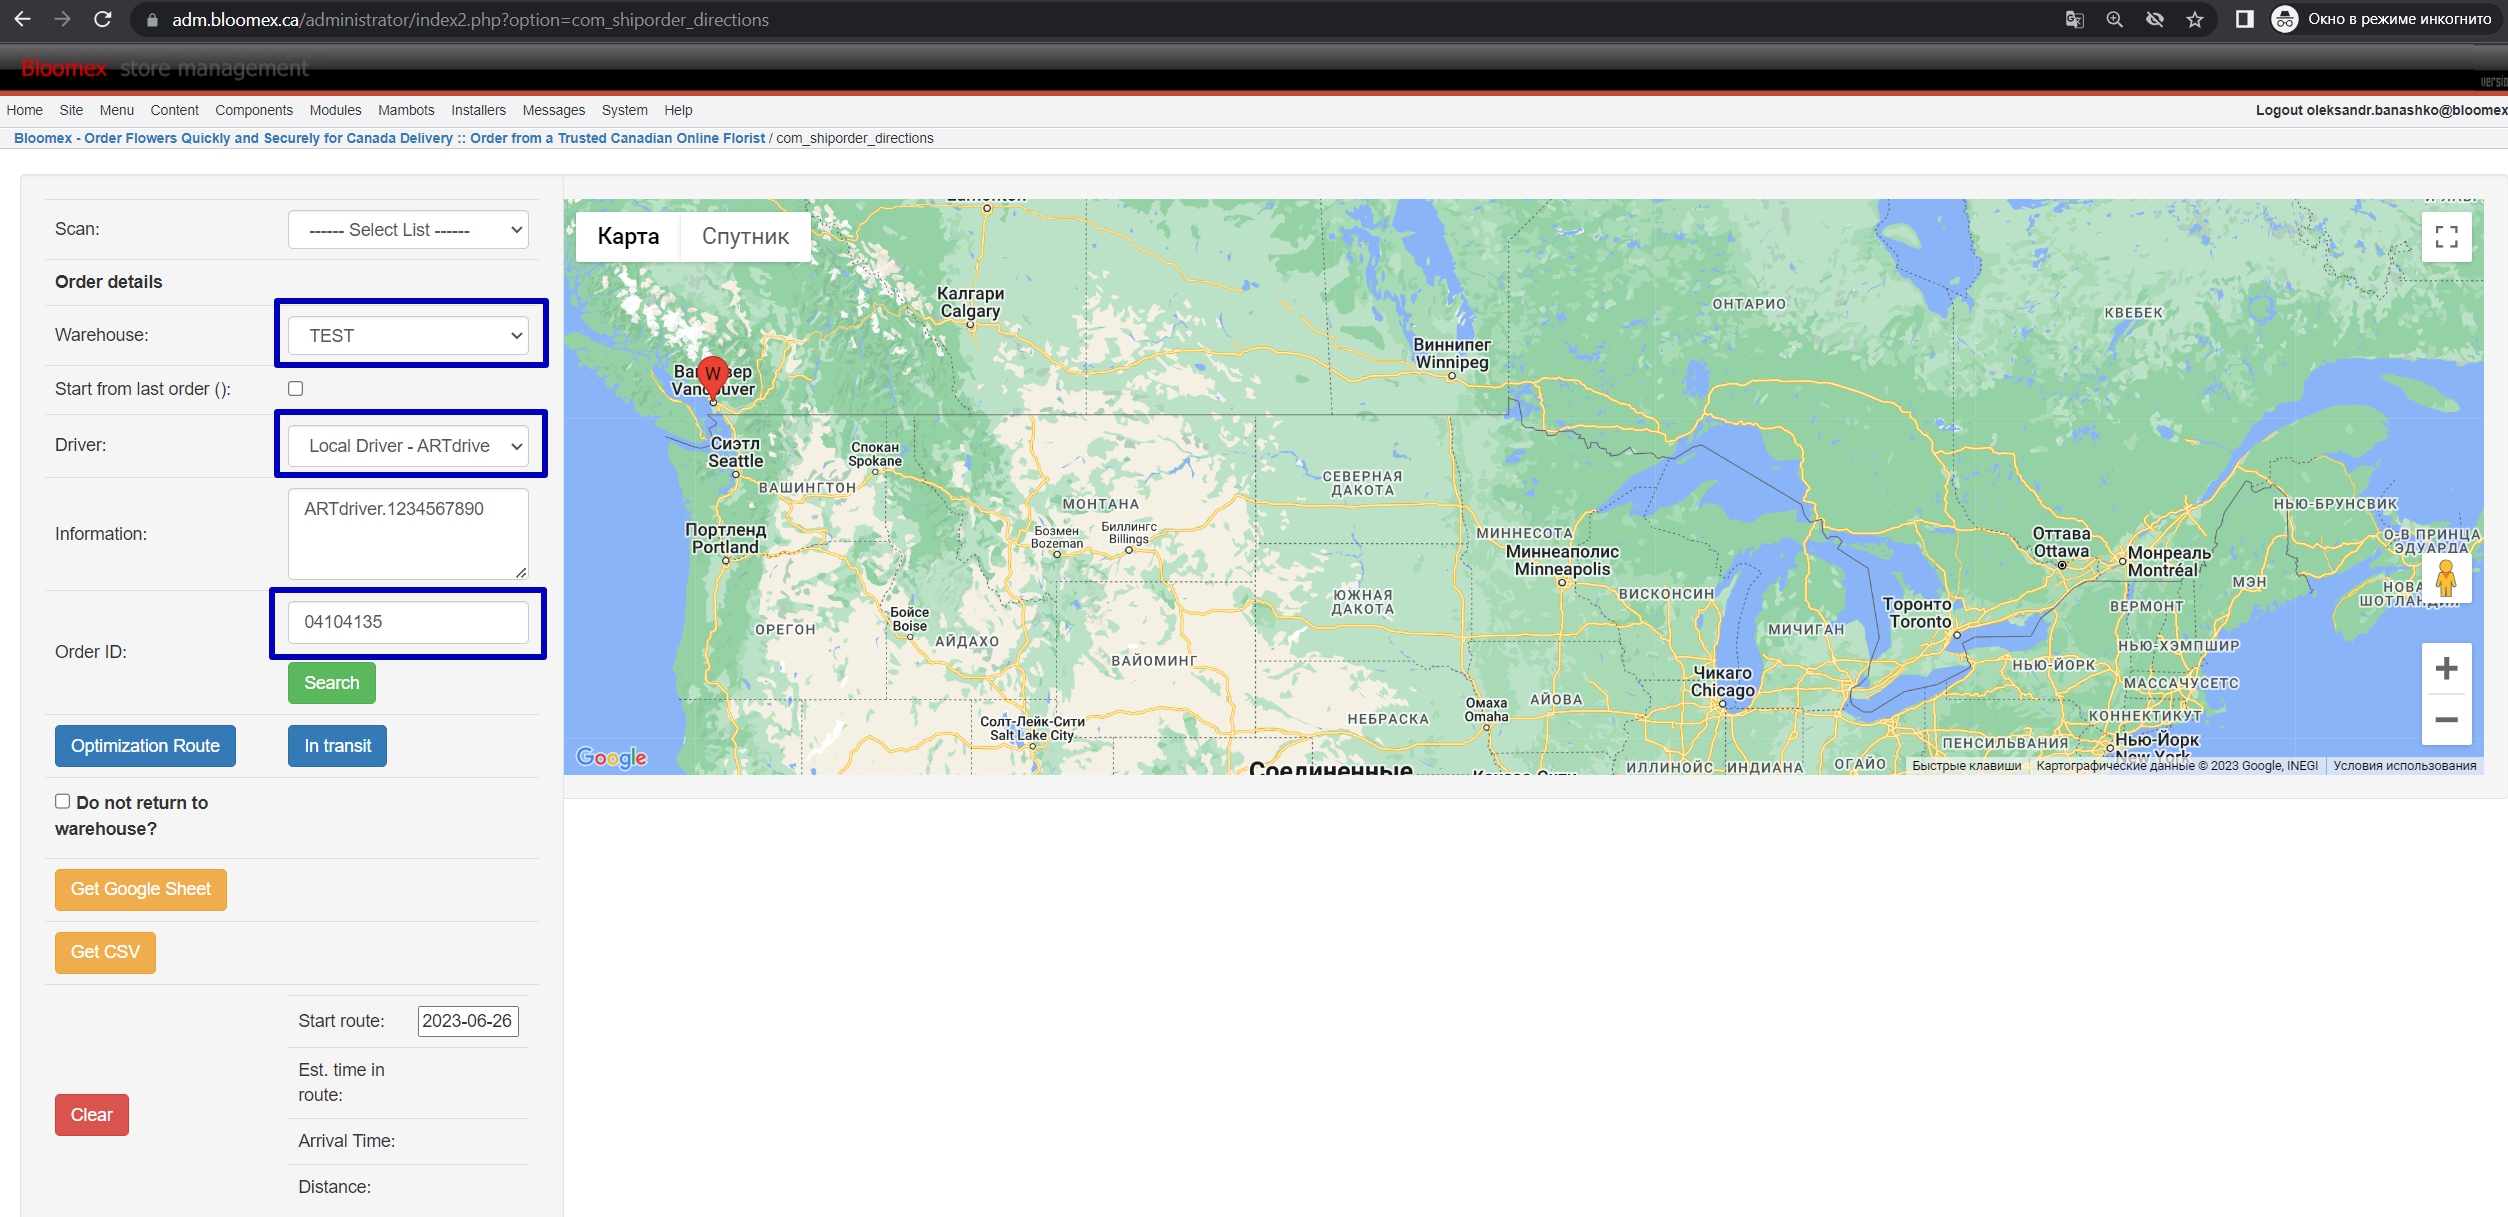Click the crossed-out eye icon in the address bar
The height and width of the screenshot is (1217, 2508).
pos(2155,19)
